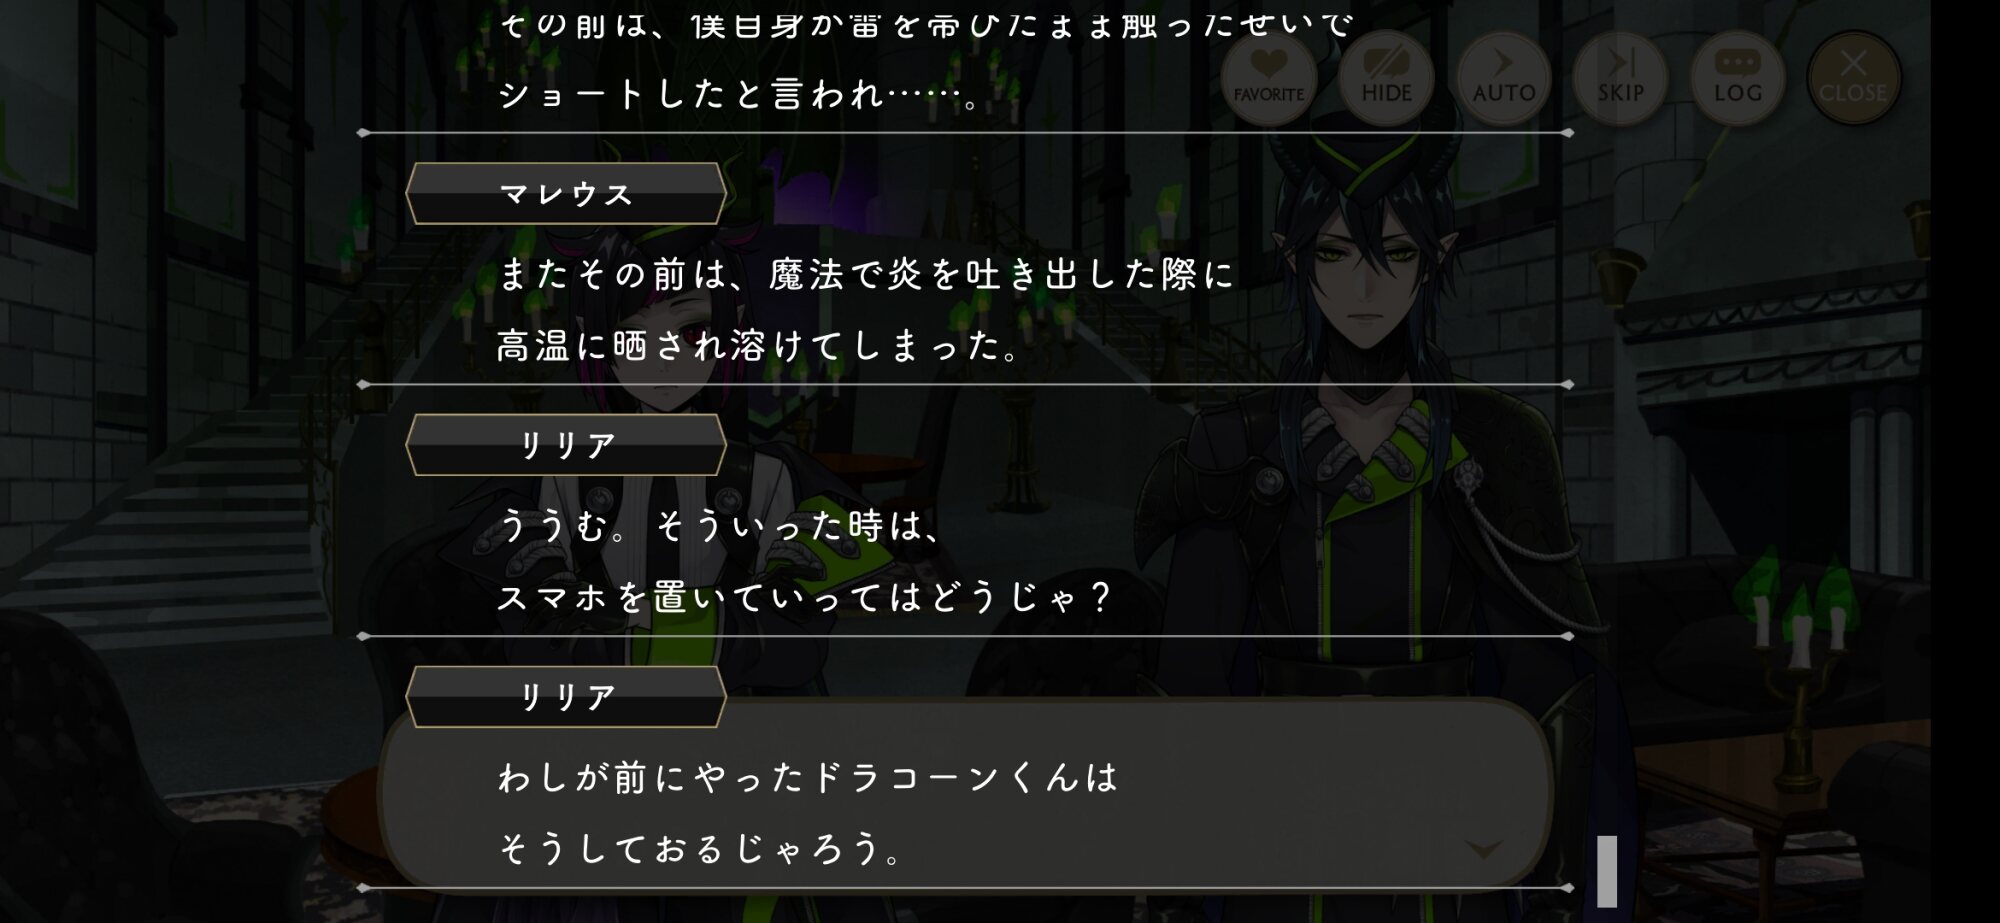Screen dimensions: 2000x923
Task: Select the lower リリア name plate
Action: (566, 697)
